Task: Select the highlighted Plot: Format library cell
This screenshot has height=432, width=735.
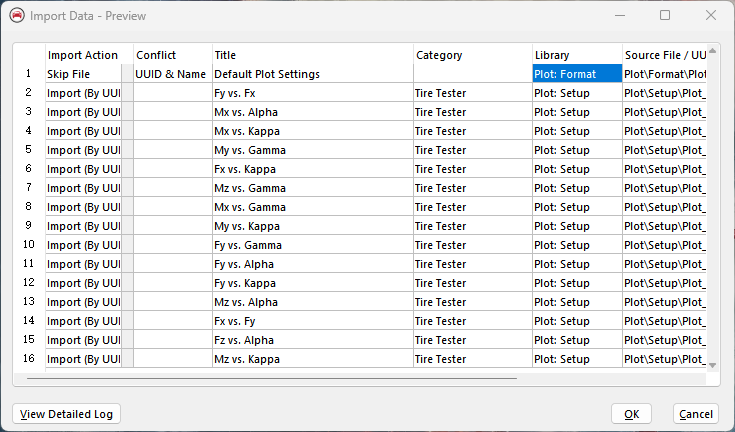Action: [x=576, y=74]
